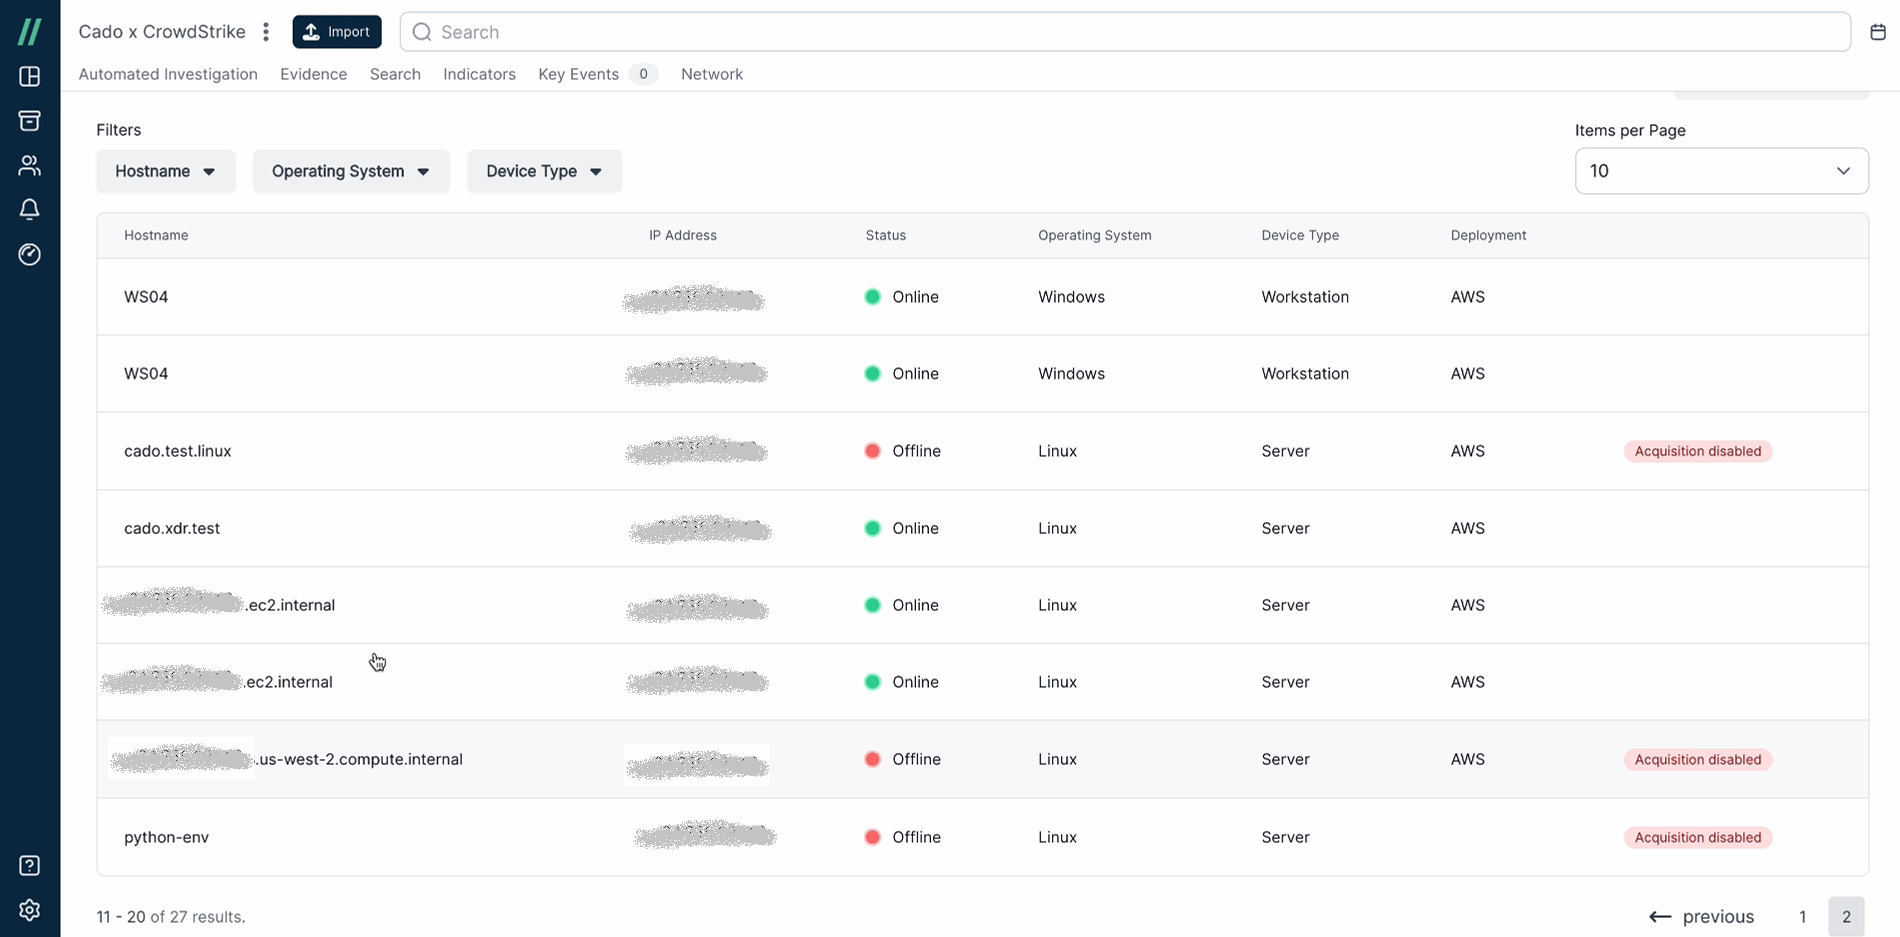Click the Cado logo in the sidebar

pos(30,32)
